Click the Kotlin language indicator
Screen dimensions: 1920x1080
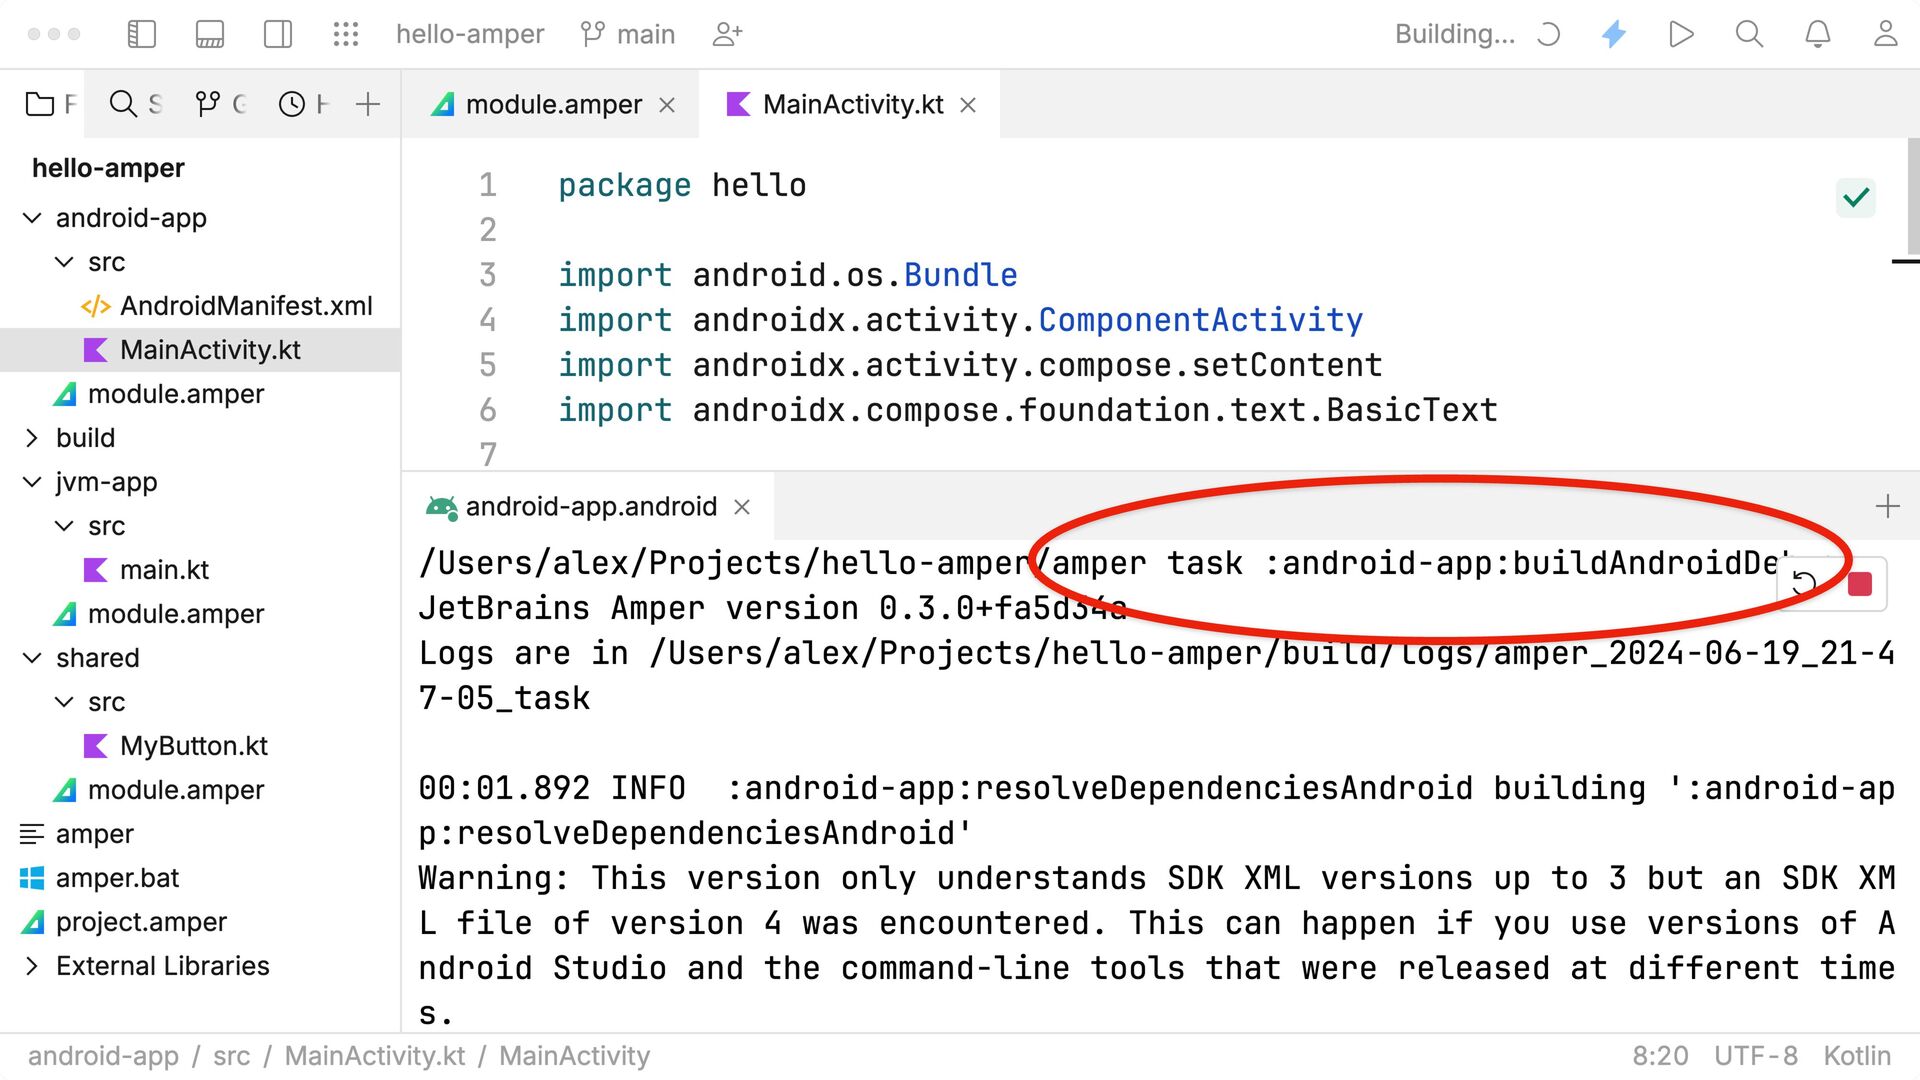click(x=1857, y=1056)
